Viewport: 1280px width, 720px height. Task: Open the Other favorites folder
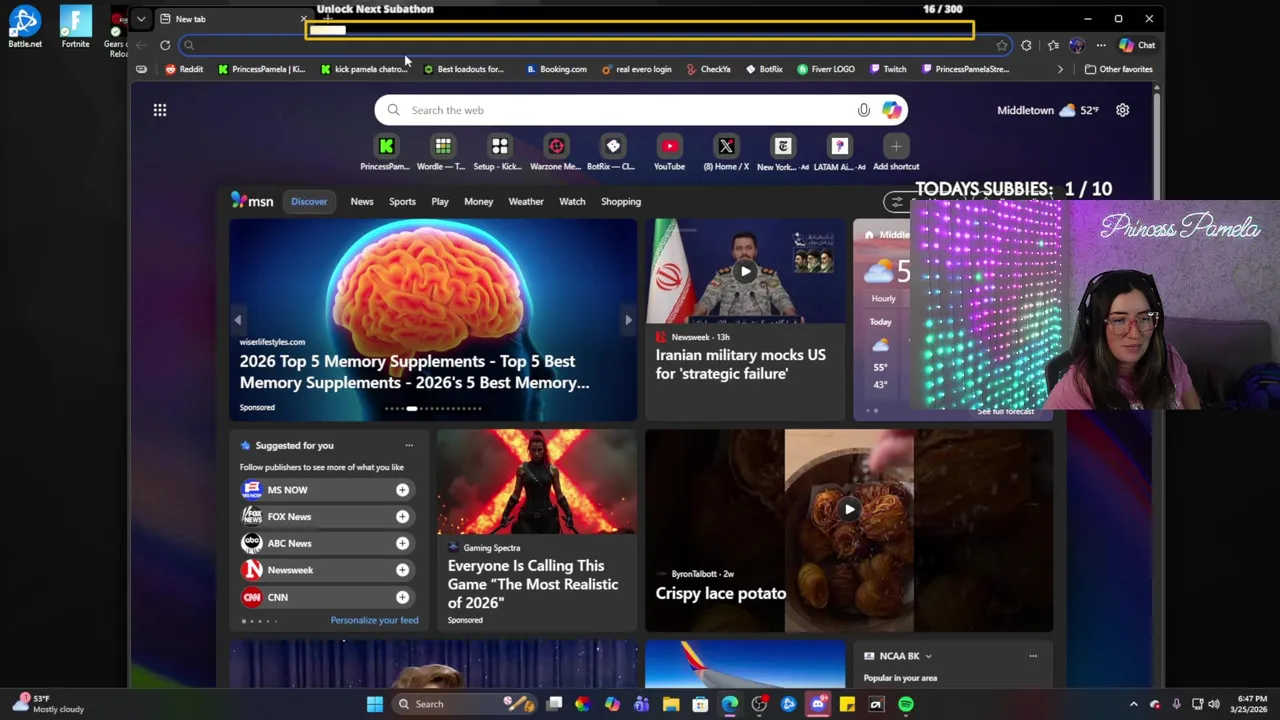(x=1118, y=69)
